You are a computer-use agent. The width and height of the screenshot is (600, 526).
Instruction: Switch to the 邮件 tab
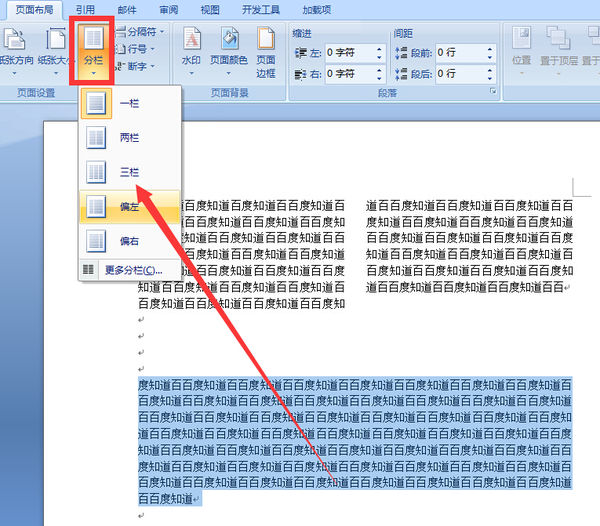[127, 10]
